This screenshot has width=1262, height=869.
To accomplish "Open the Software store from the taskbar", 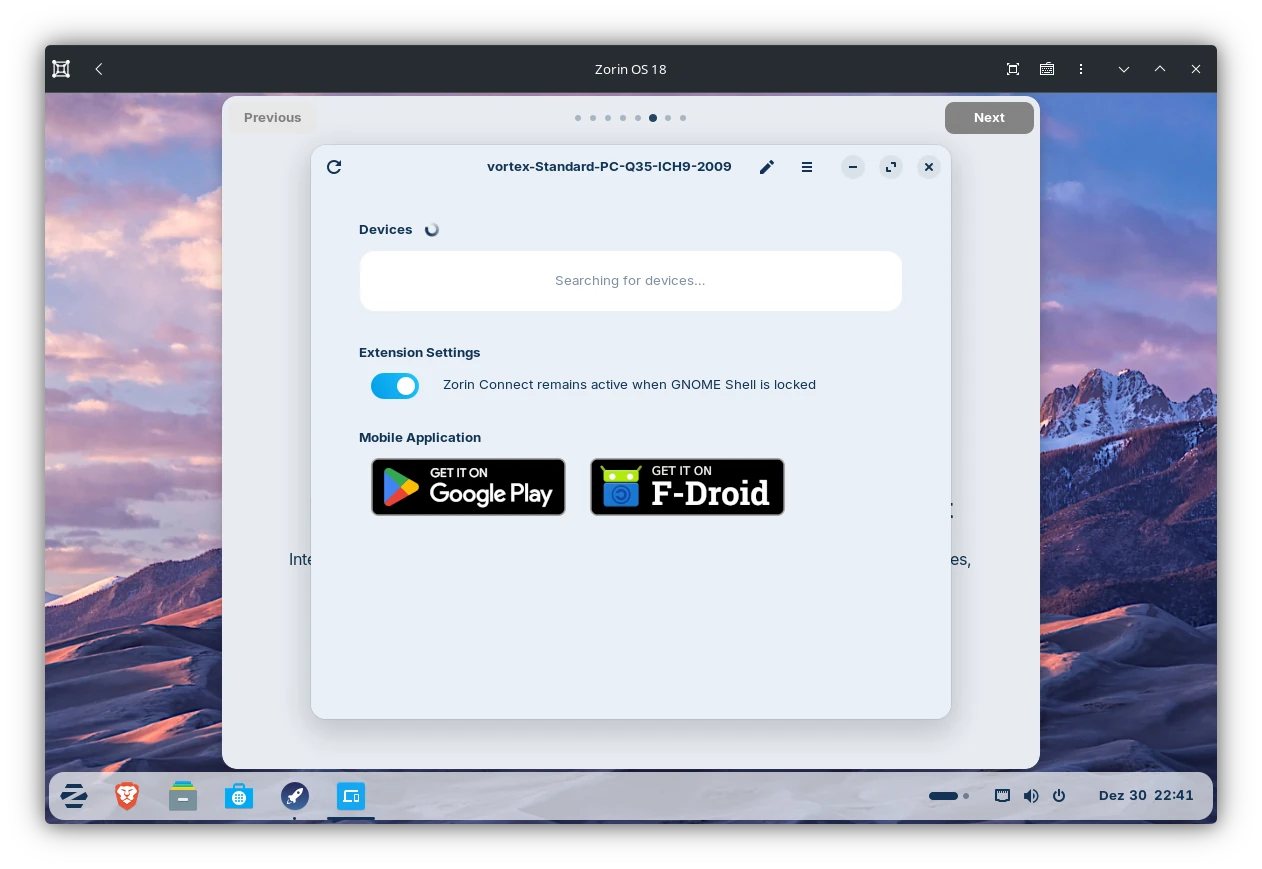I will tap(239, 796).
